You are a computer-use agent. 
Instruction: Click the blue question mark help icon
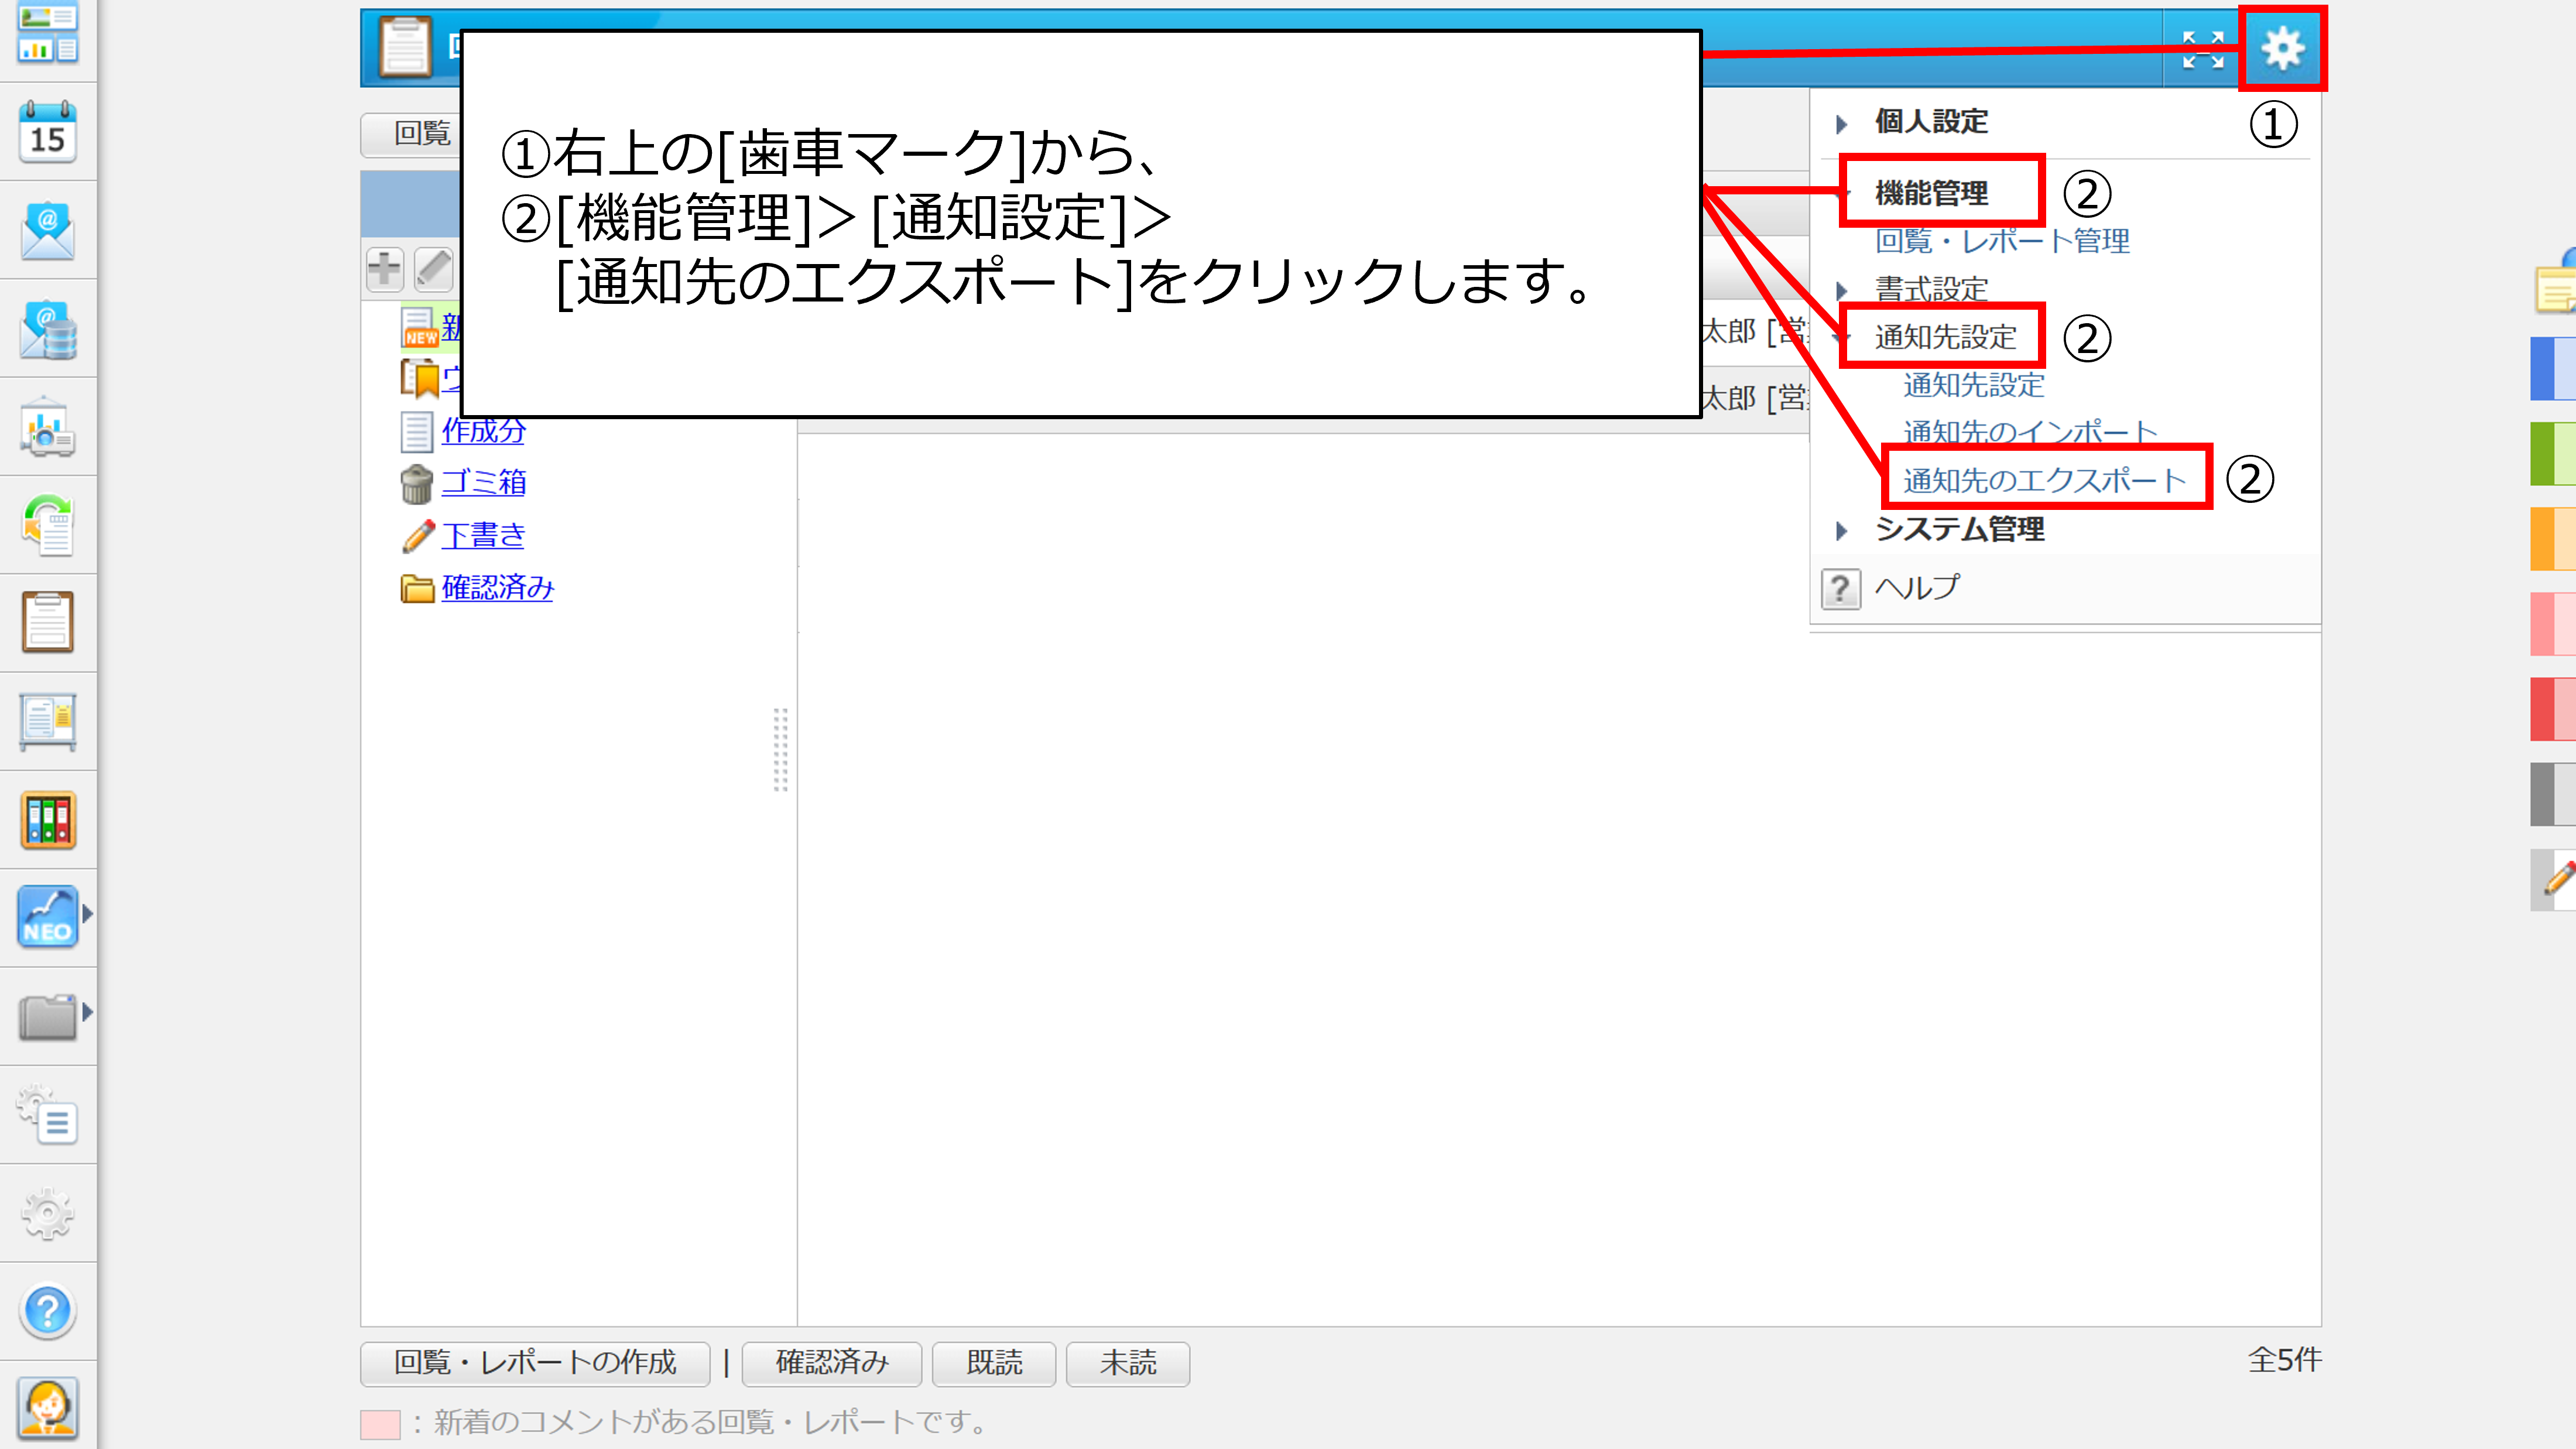coord(47,1310)
